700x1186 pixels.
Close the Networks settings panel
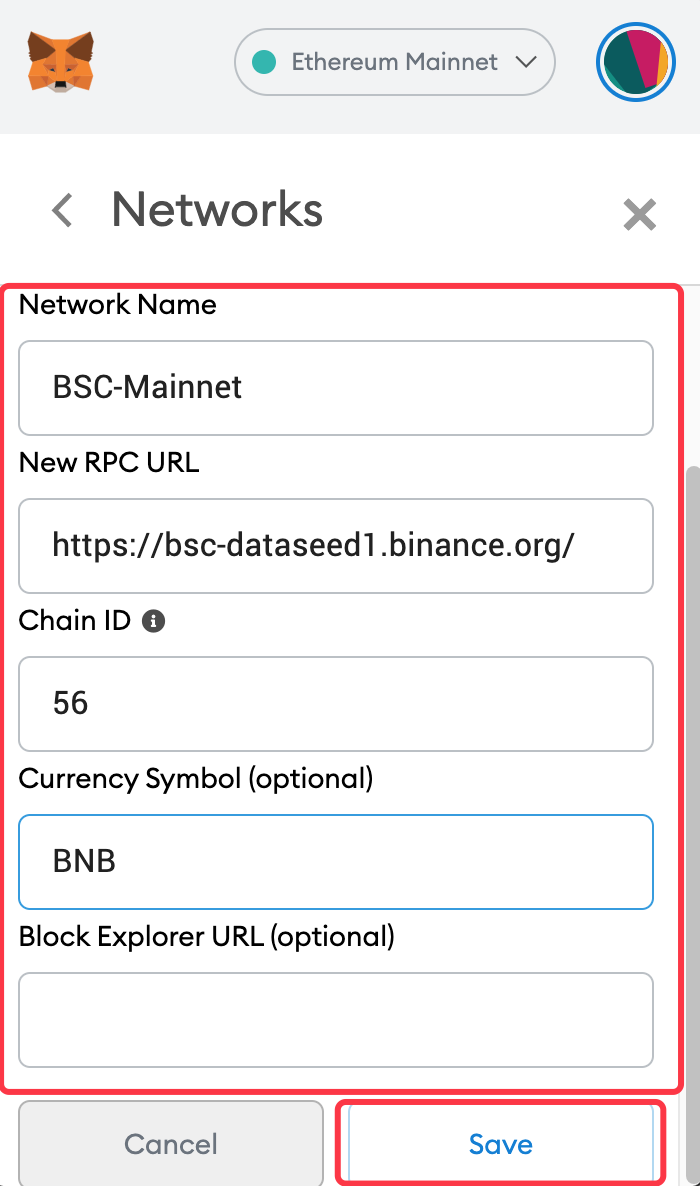coord(639,215)
